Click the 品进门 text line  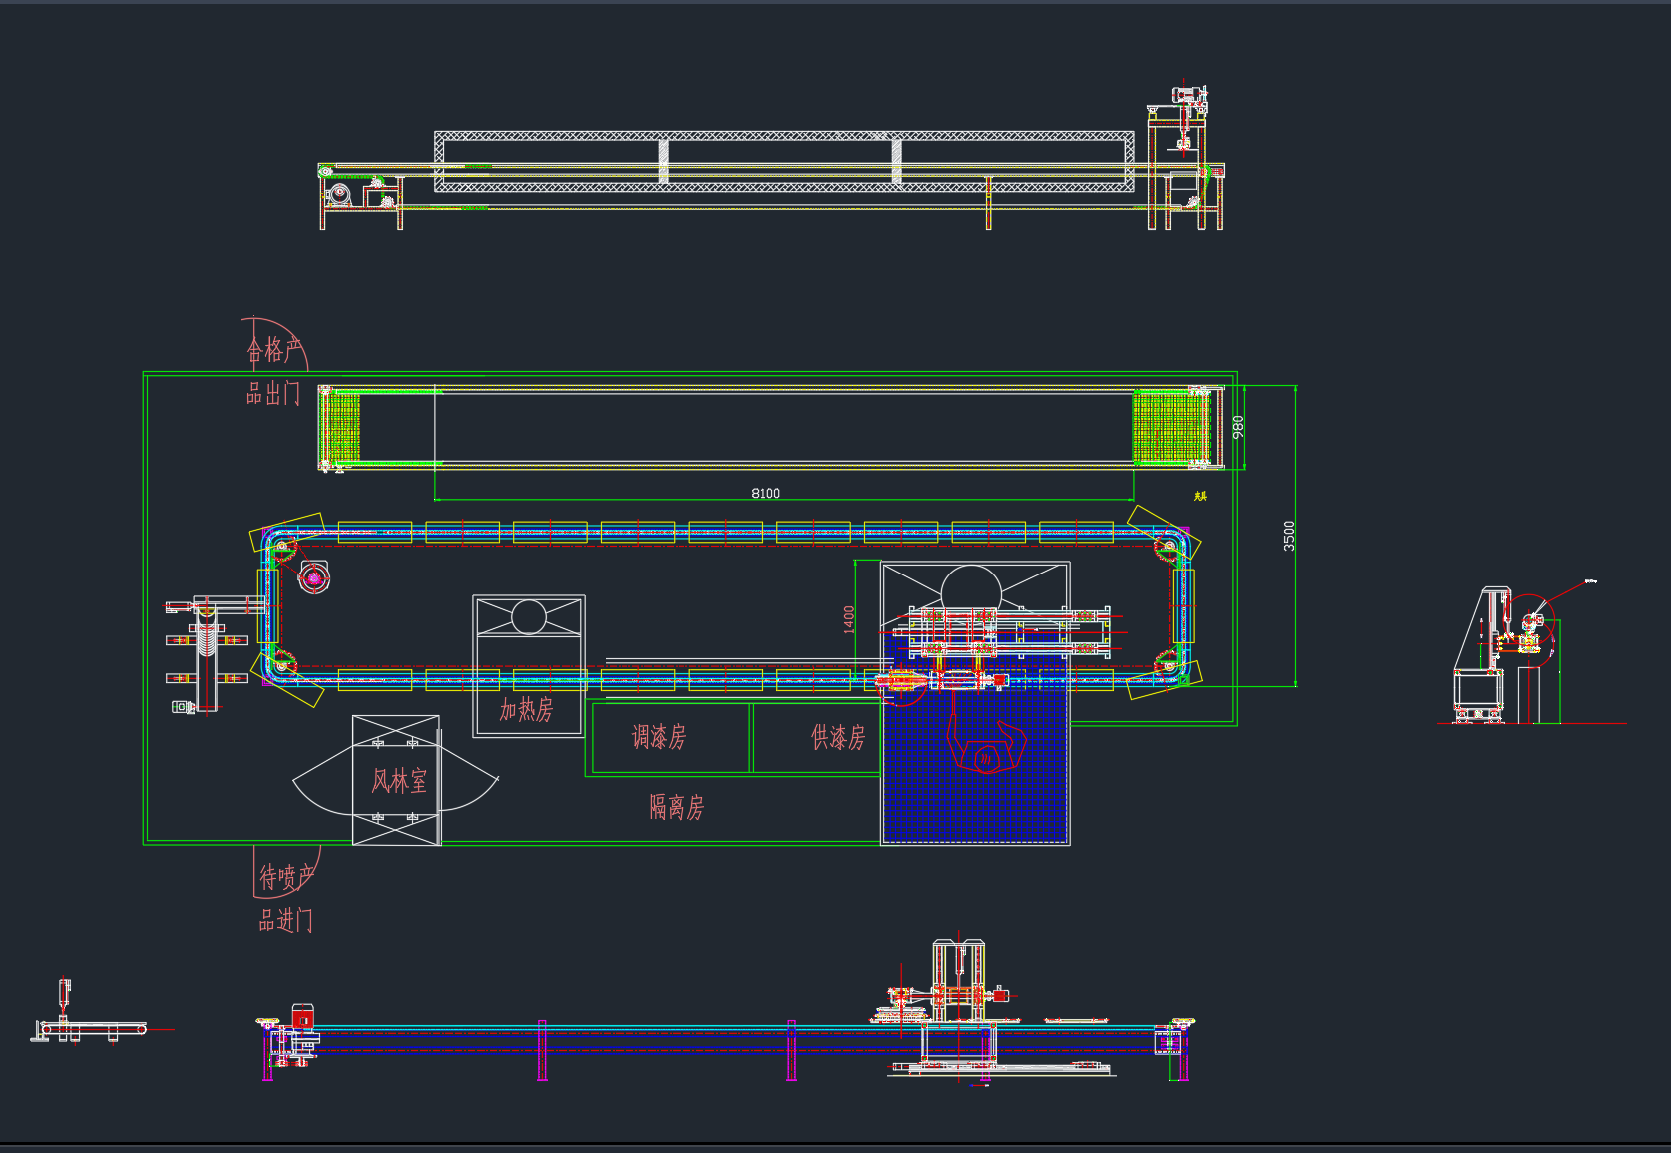pyautogui.click(x=286, y=920)
